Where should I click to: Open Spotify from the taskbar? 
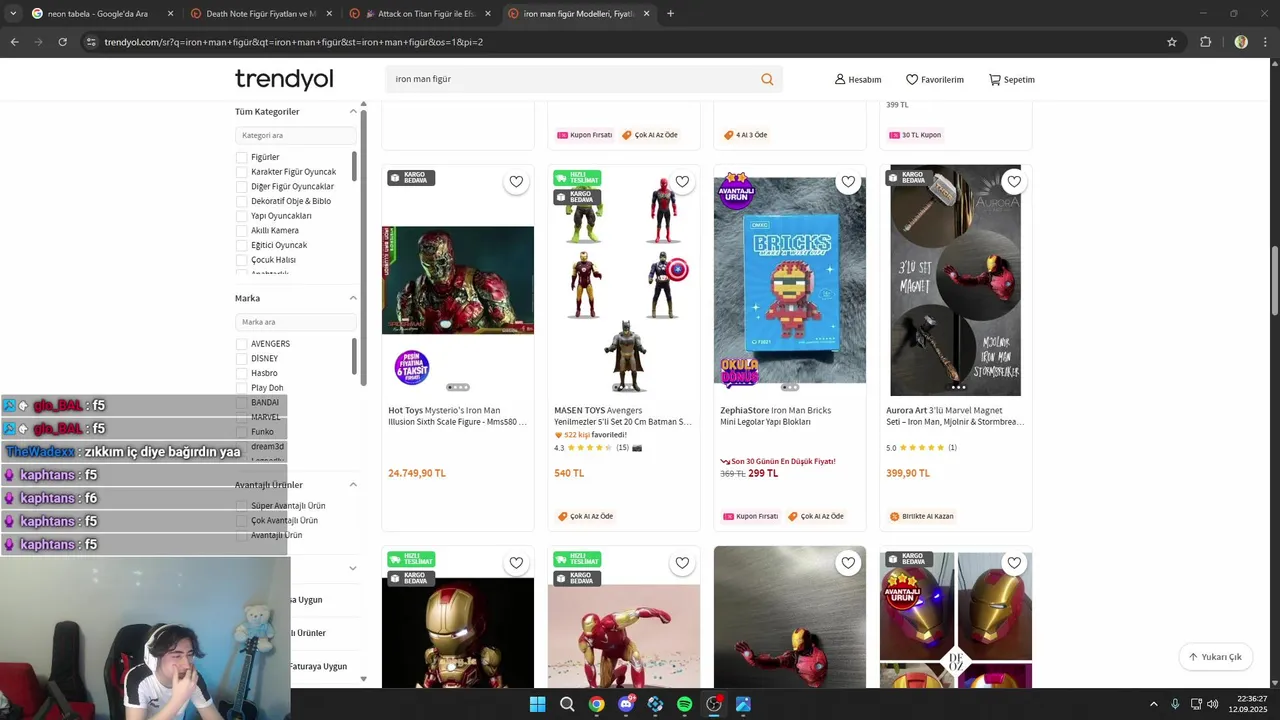point(684,704)
